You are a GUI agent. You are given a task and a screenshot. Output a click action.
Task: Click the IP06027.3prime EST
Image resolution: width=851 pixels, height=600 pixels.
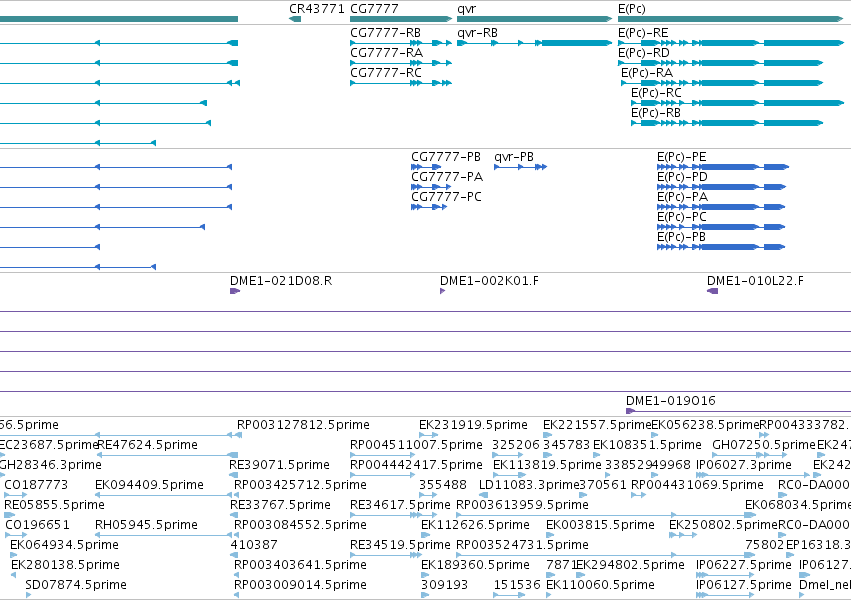(753, 475)
